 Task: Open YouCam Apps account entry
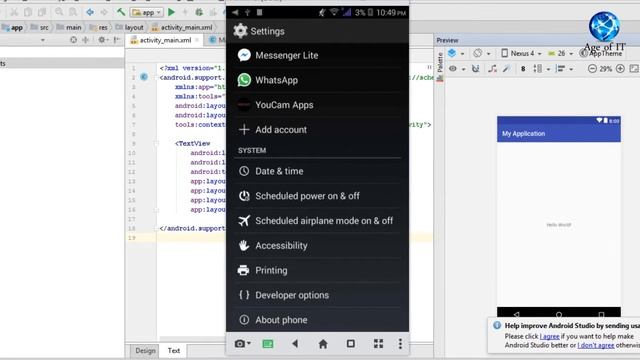pyautogui.click(x=317, y=105)
